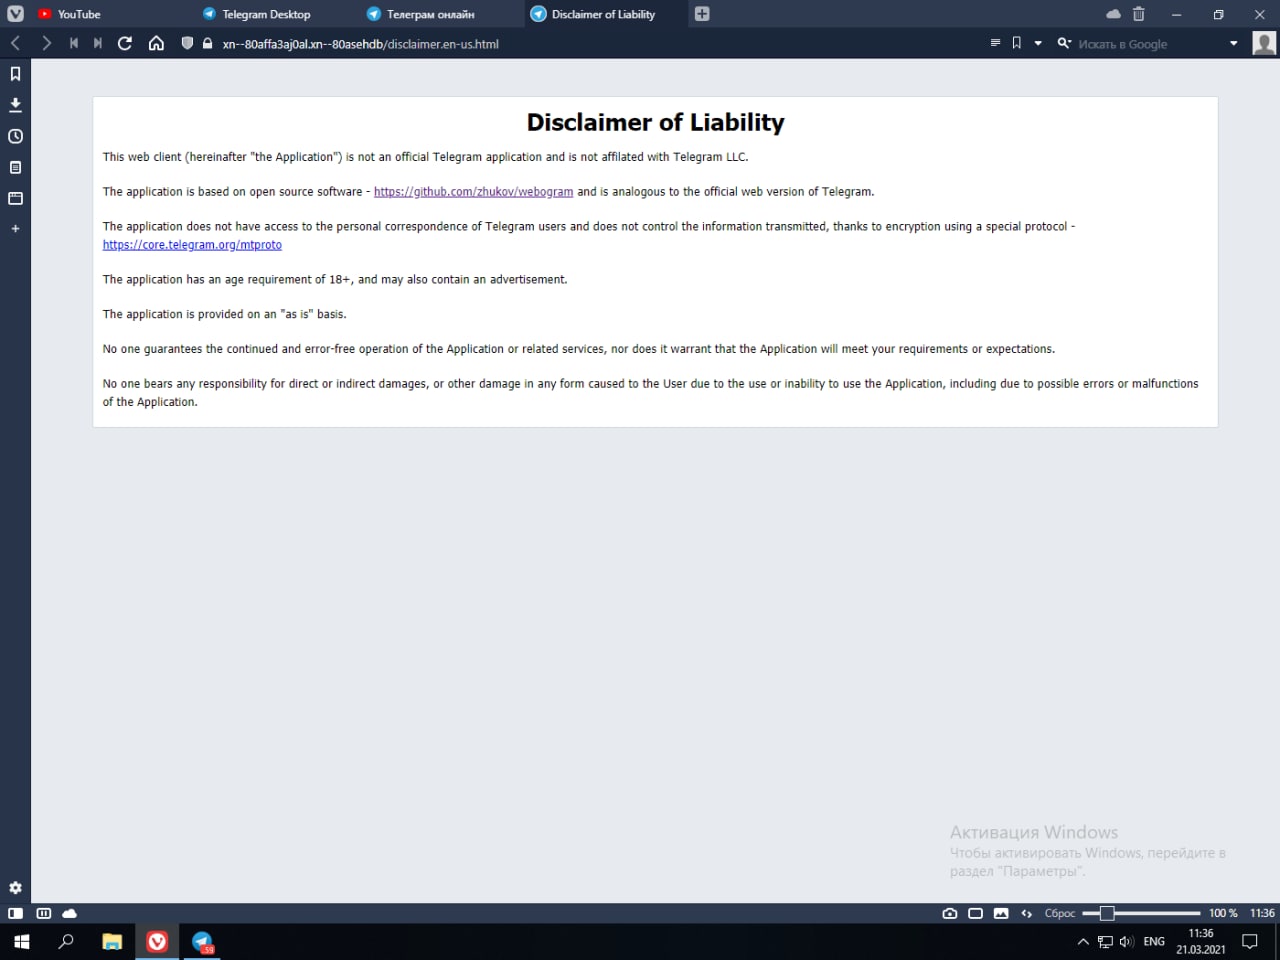Open the Windows Start menu
Viewport: 1280px width, 960px height.
pos(21,941)
